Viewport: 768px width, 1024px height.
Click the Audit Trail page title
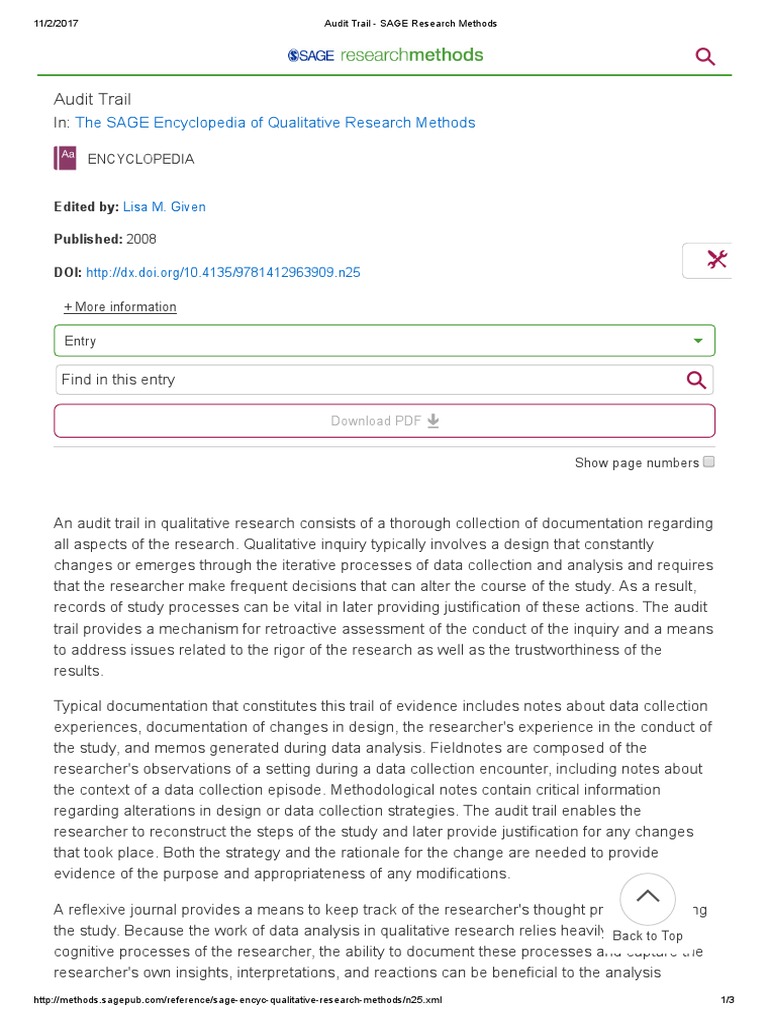[92, 99]
